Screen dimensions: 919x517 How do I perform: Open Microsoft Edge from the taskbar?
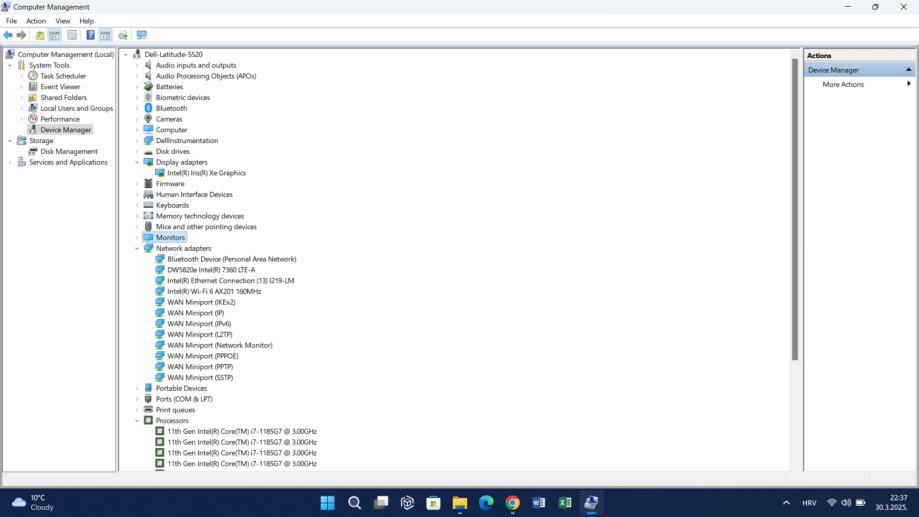[x=486, y=502]
